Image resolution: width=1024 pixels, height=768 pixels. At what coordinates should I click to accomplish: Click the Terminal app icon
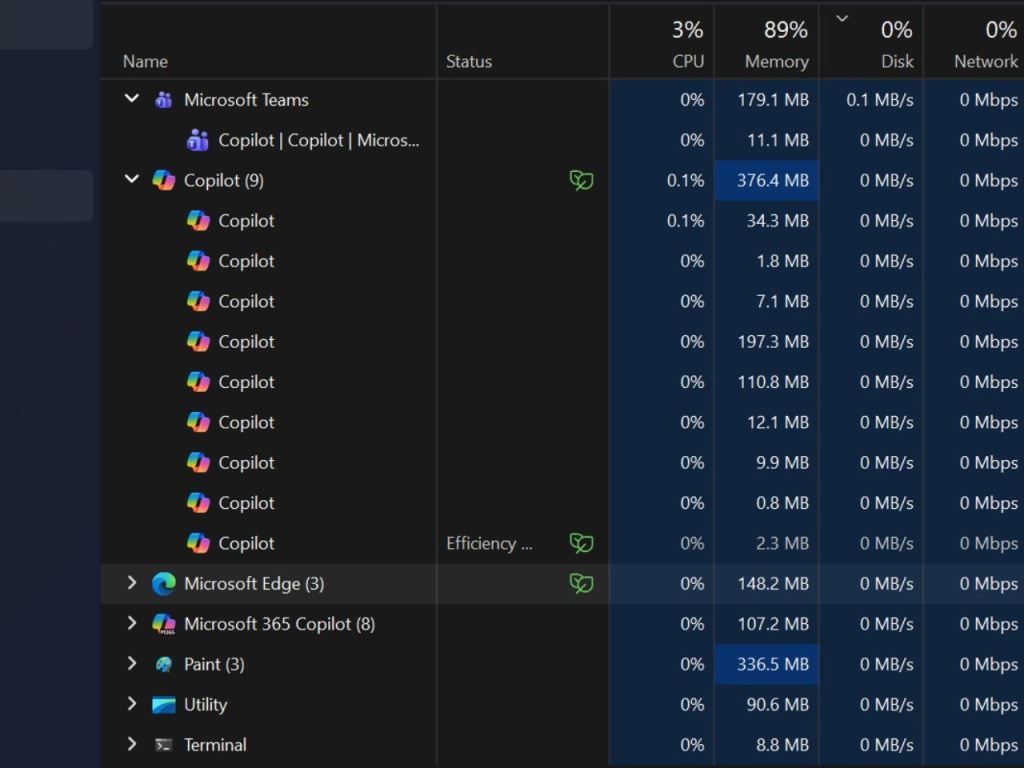point(163,745)
